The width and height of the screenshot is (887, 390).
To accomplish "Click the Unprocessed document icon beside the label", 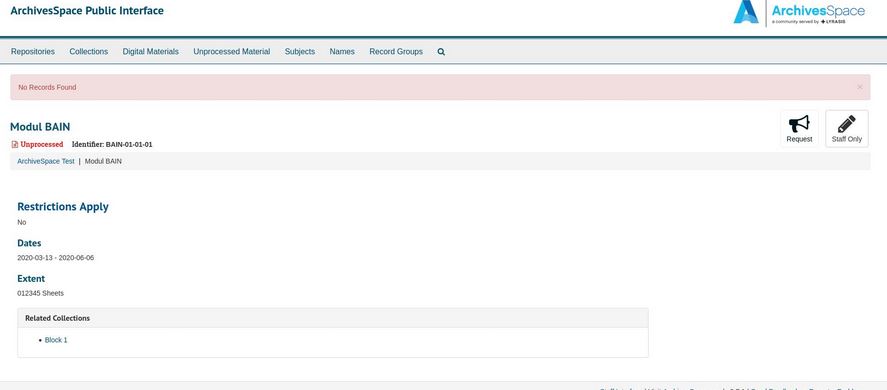I will [x=15, y=144].
